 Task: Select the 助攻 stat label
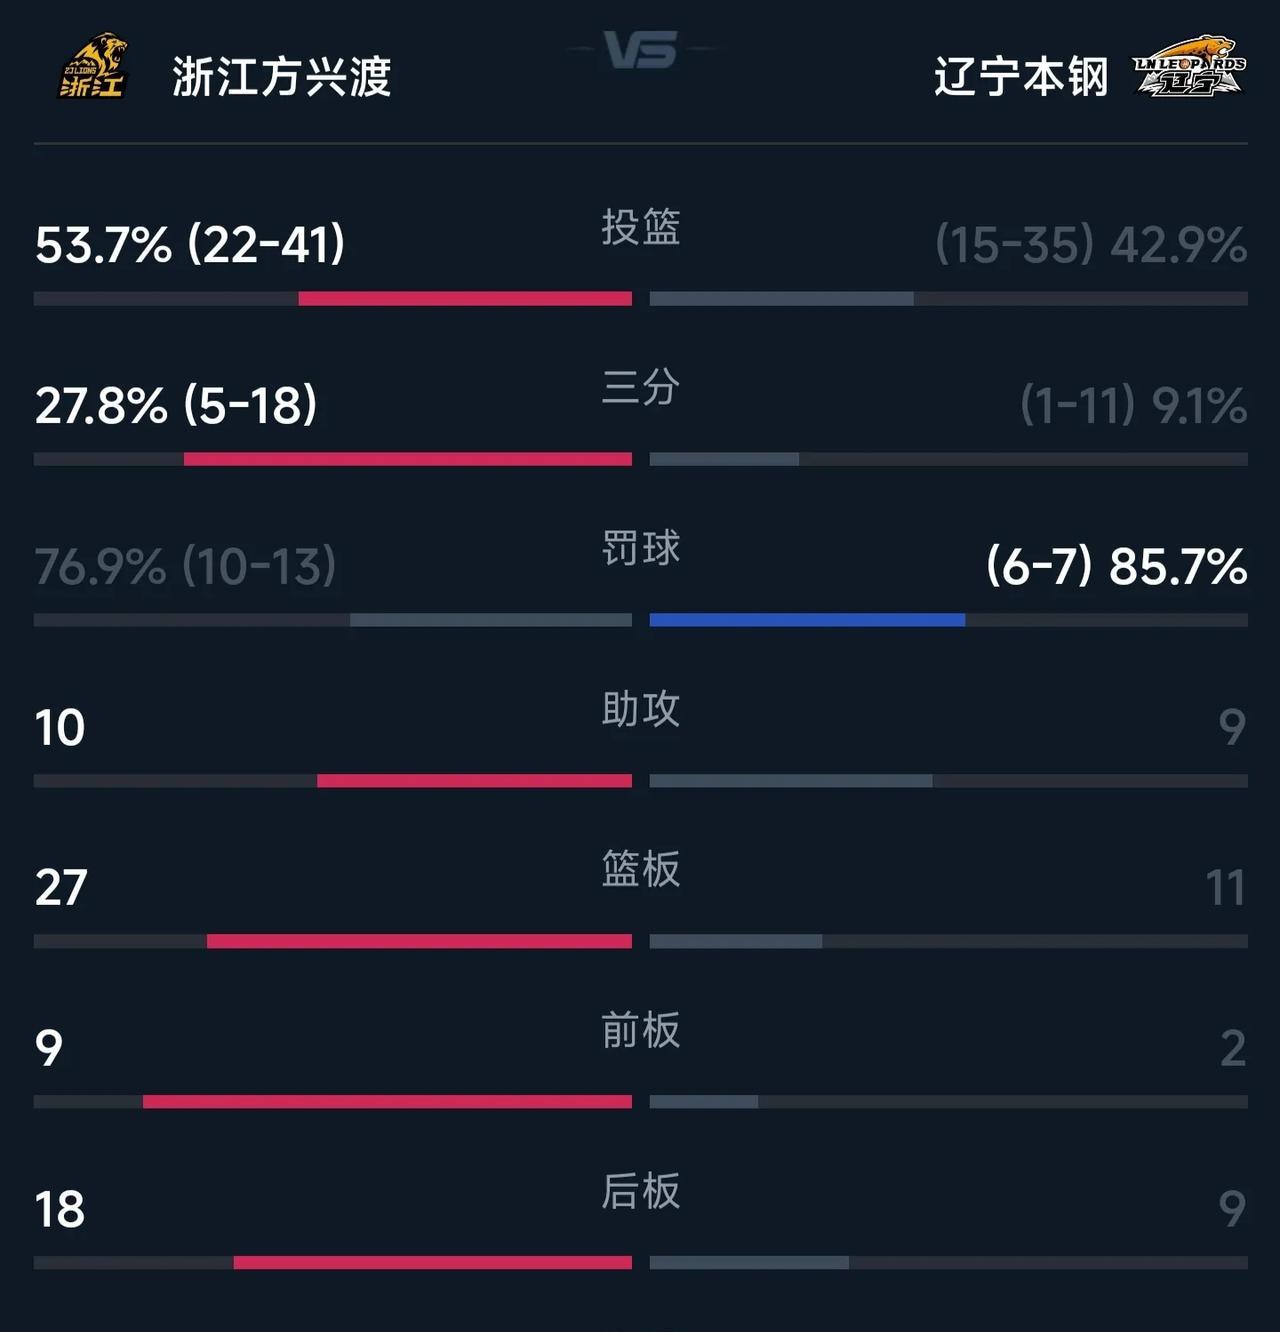(x=641, y=709)
